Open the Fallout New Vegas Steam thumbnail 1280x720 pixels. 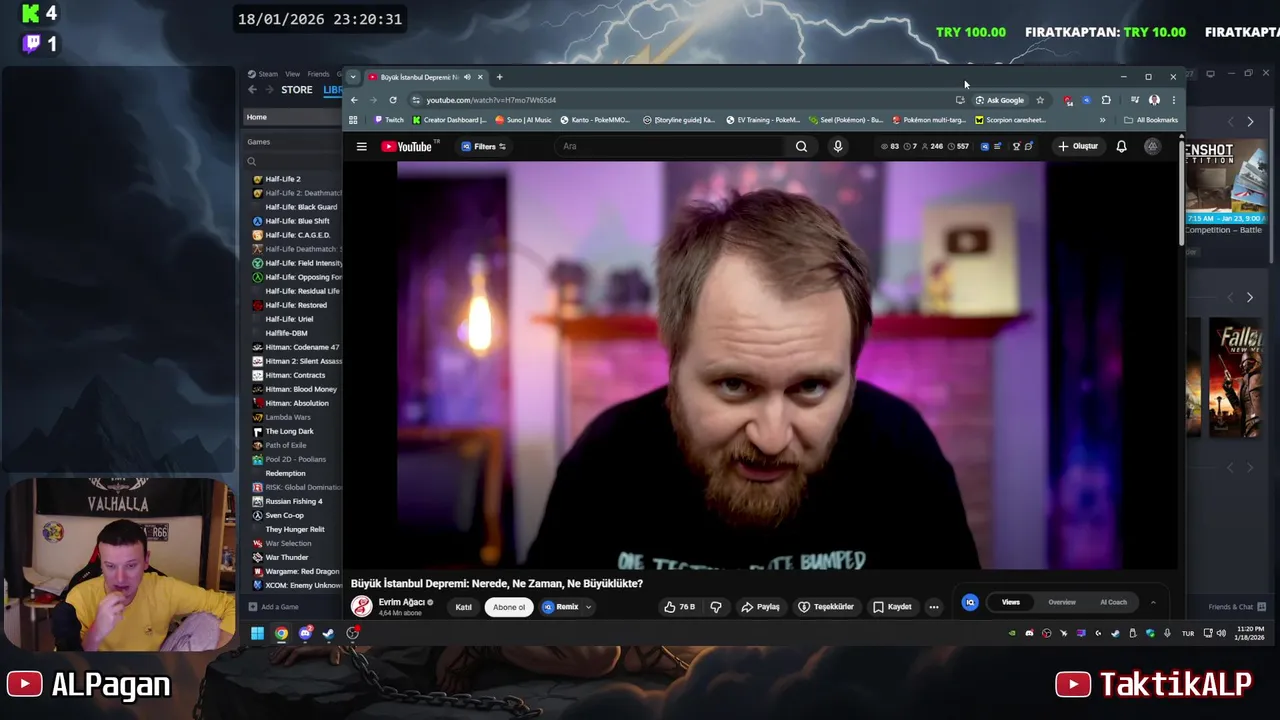pyautogui.click(x=1235, y=378)
